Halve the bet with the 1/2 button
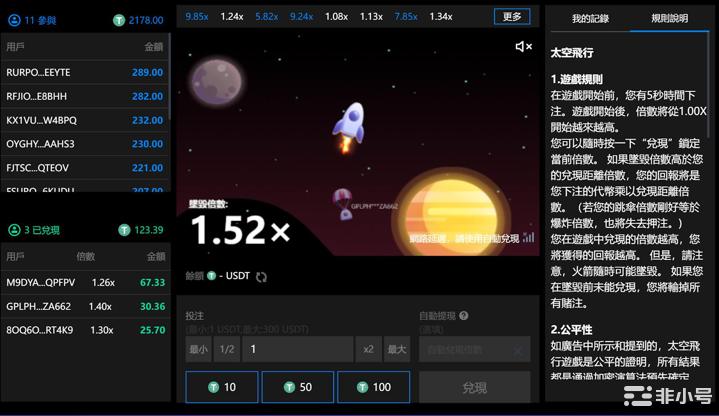This screenshot has height=416, width=719. [x=227, y=349]
